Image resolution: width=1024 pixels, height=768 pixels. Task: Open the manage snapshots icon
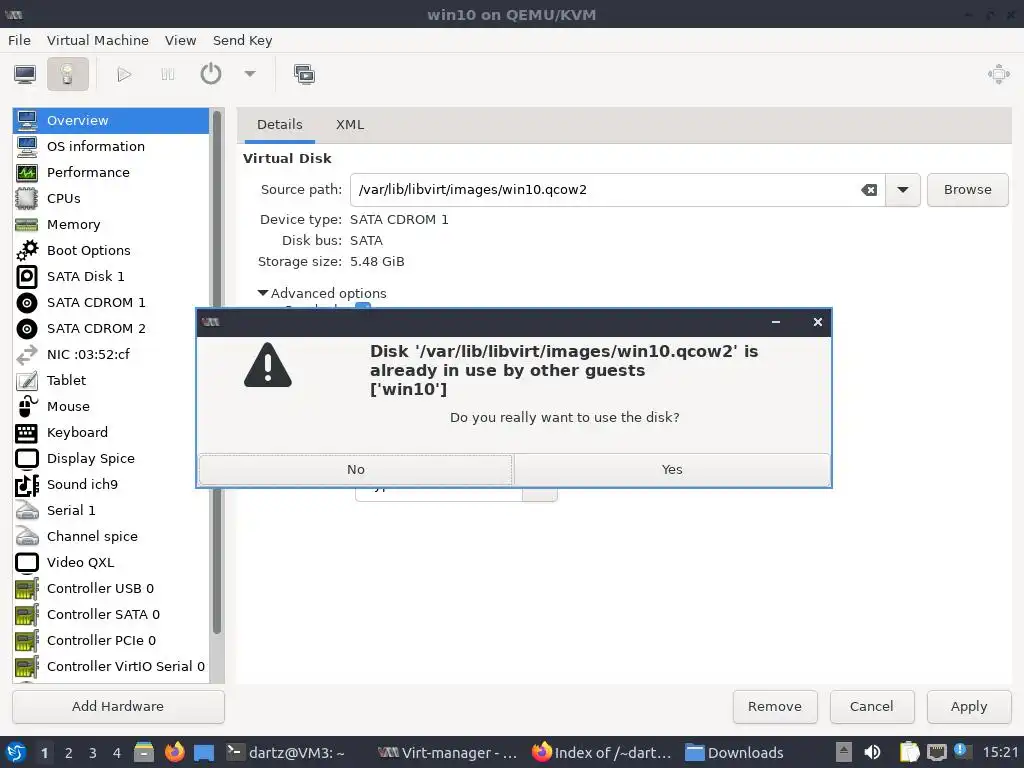(304, 74)
